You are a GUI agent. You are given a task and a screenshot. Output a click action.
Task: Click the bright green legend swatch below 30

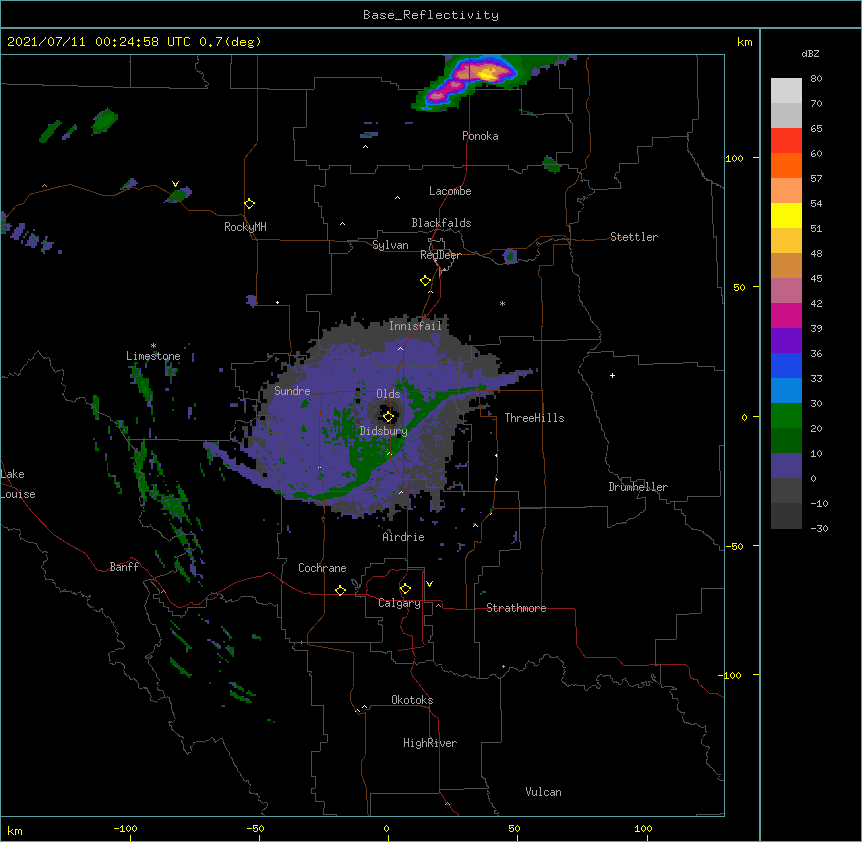tap(786, 416)
